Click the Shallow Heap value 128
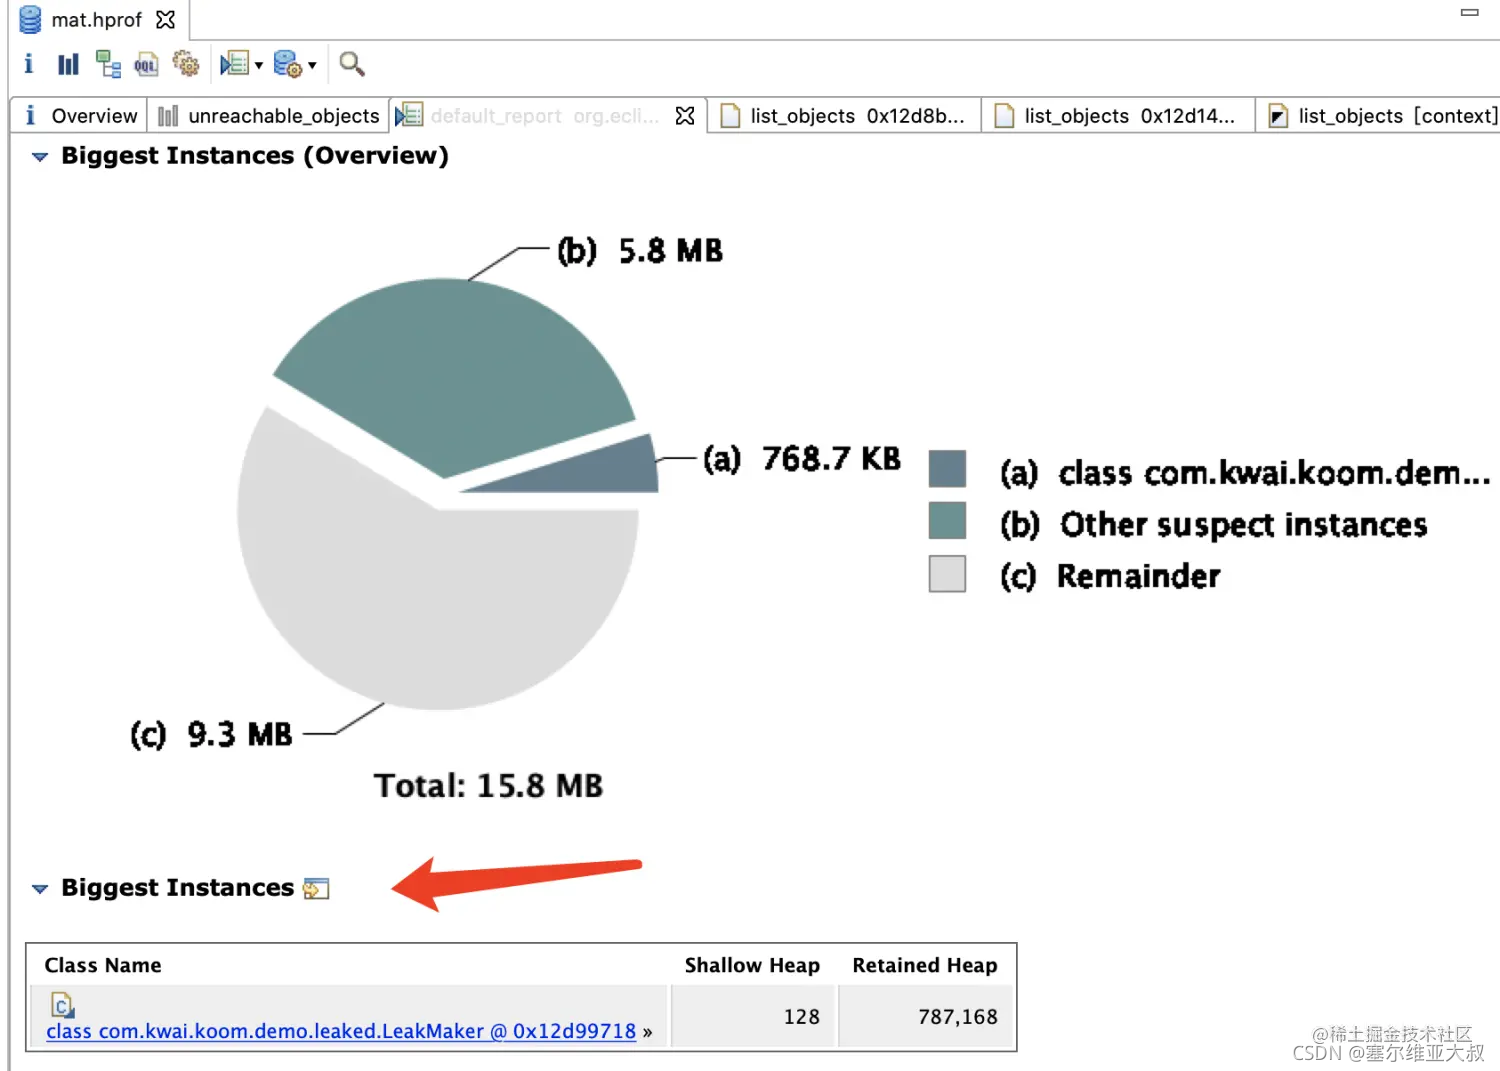The width and height of the screenshot is (1500, 1071). click(x=801, y=1017)
